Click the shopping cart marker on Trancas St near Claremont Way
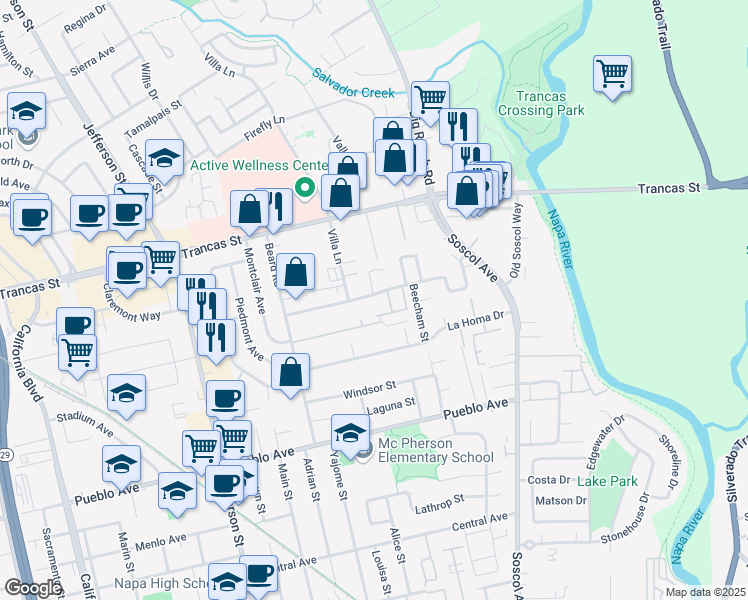 point(162,260)
